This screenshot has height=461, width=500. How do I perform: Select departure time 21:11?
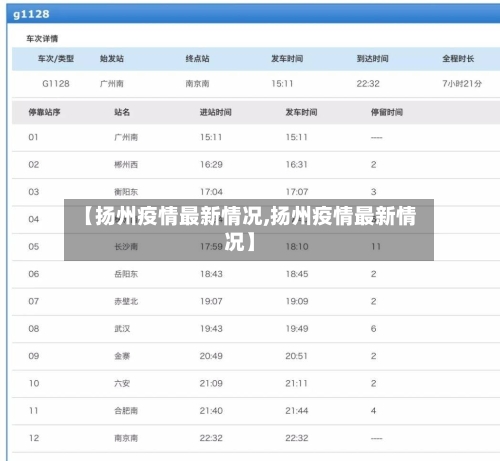(x=296, y=383)
